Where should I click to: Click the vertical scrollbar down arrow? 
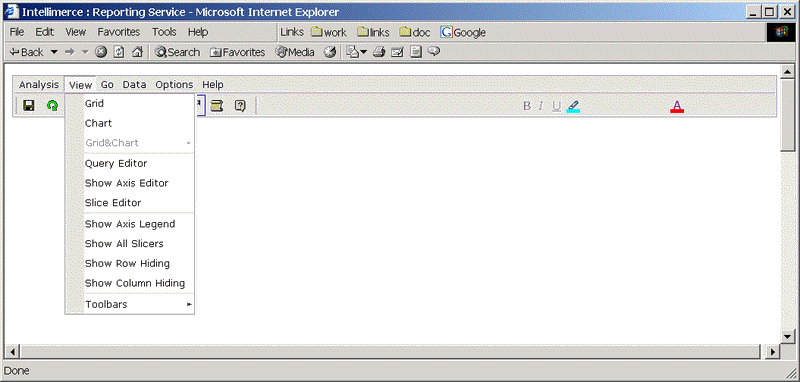click(787, 336)
